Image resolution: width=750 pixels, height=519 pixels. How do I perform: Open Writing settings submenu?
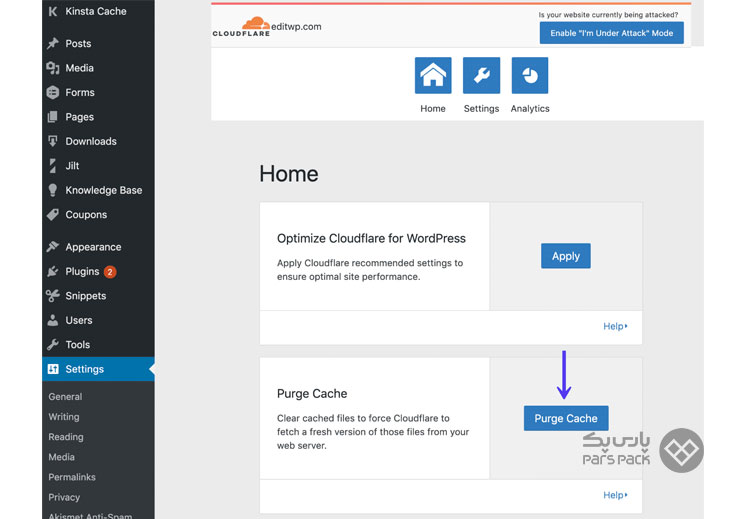pos(64,417)
